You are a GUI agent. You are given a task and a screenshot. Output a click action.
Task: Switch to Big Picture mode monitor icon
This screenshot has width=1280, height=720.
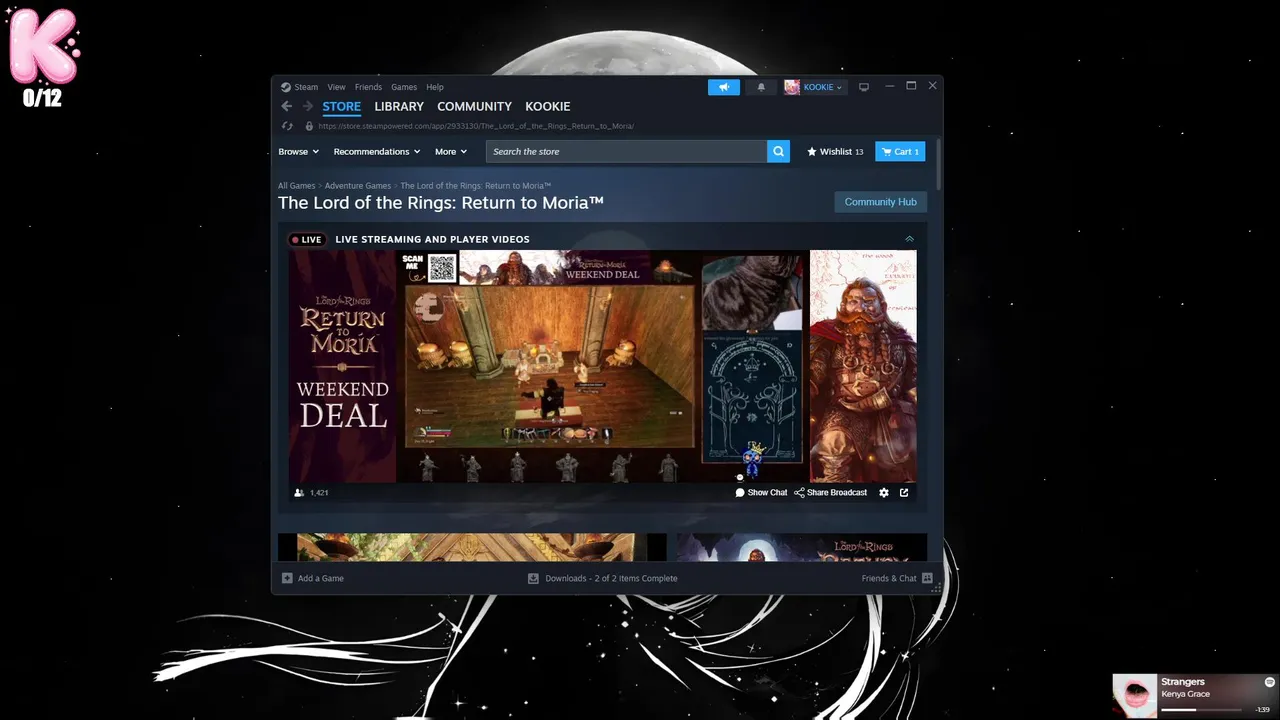point(864,87)
